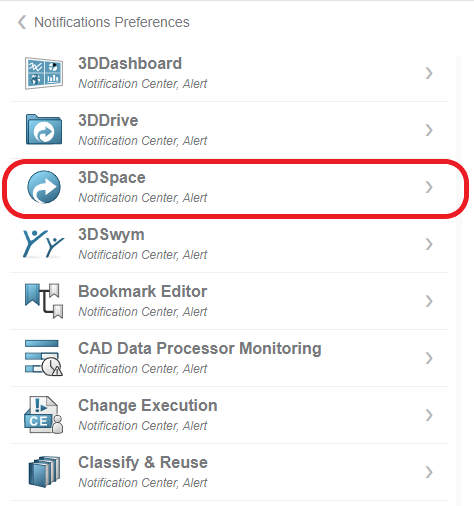Viewport: 474px width, 506px height.
Task: Open the 3DSwym title entry
Action: (x=111, y=235)
